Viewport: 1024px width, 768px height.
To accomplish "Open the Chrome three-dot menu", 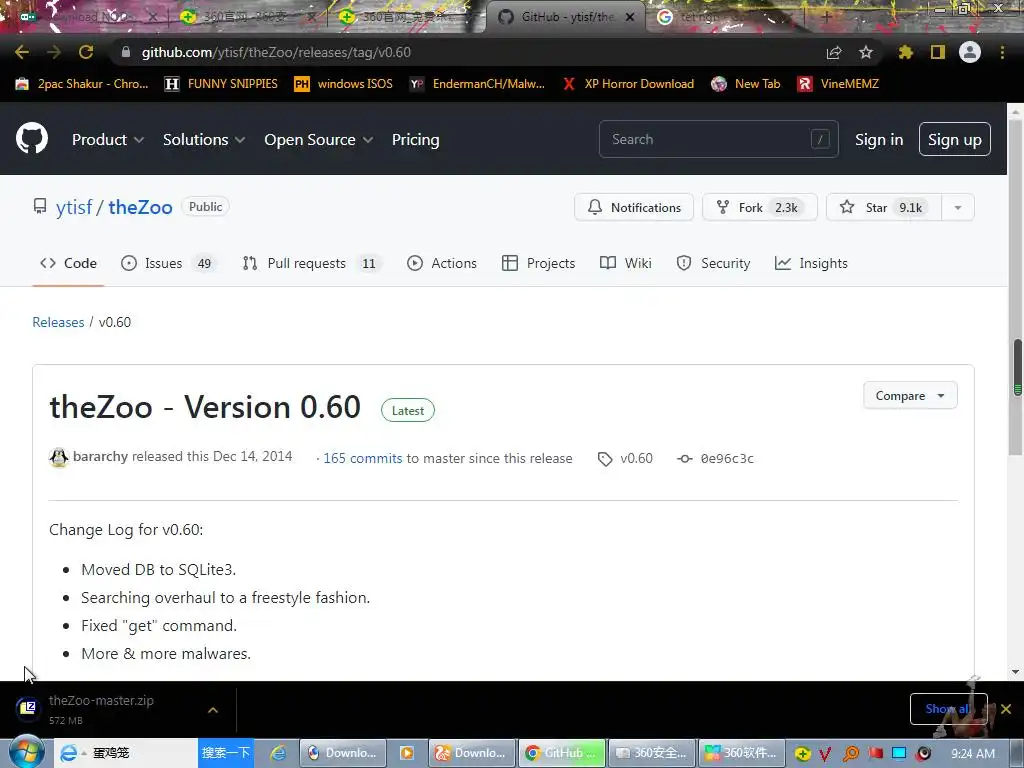I will pyautogui.click(x=1002, y=52).
